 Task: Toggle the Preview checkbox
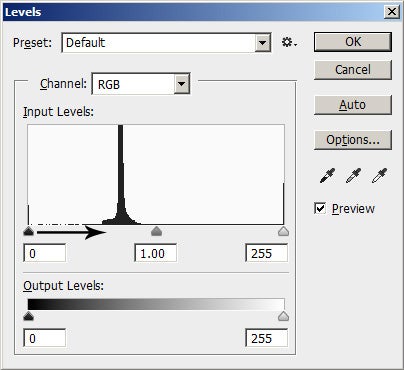click(320, 209)
